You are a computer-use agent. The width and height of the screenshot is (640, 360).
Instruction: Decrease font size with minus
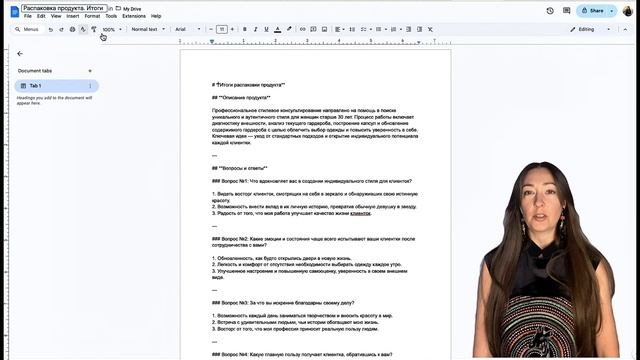[211, 29]
